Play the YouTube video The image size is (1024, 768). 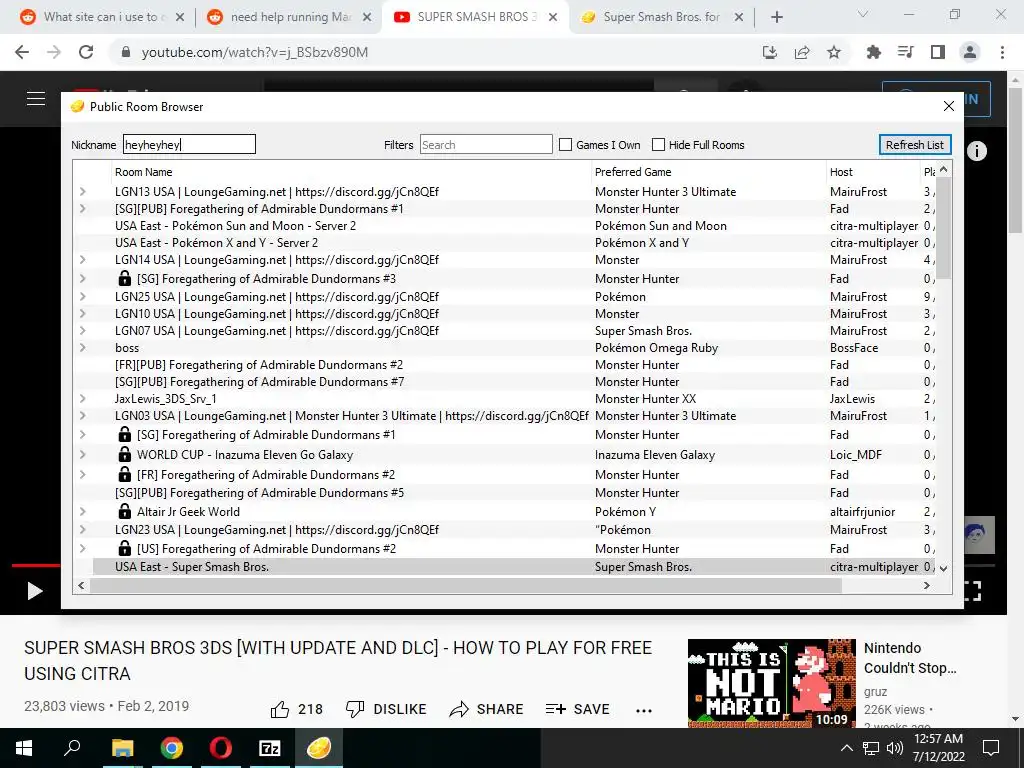[x=34, y=591]
